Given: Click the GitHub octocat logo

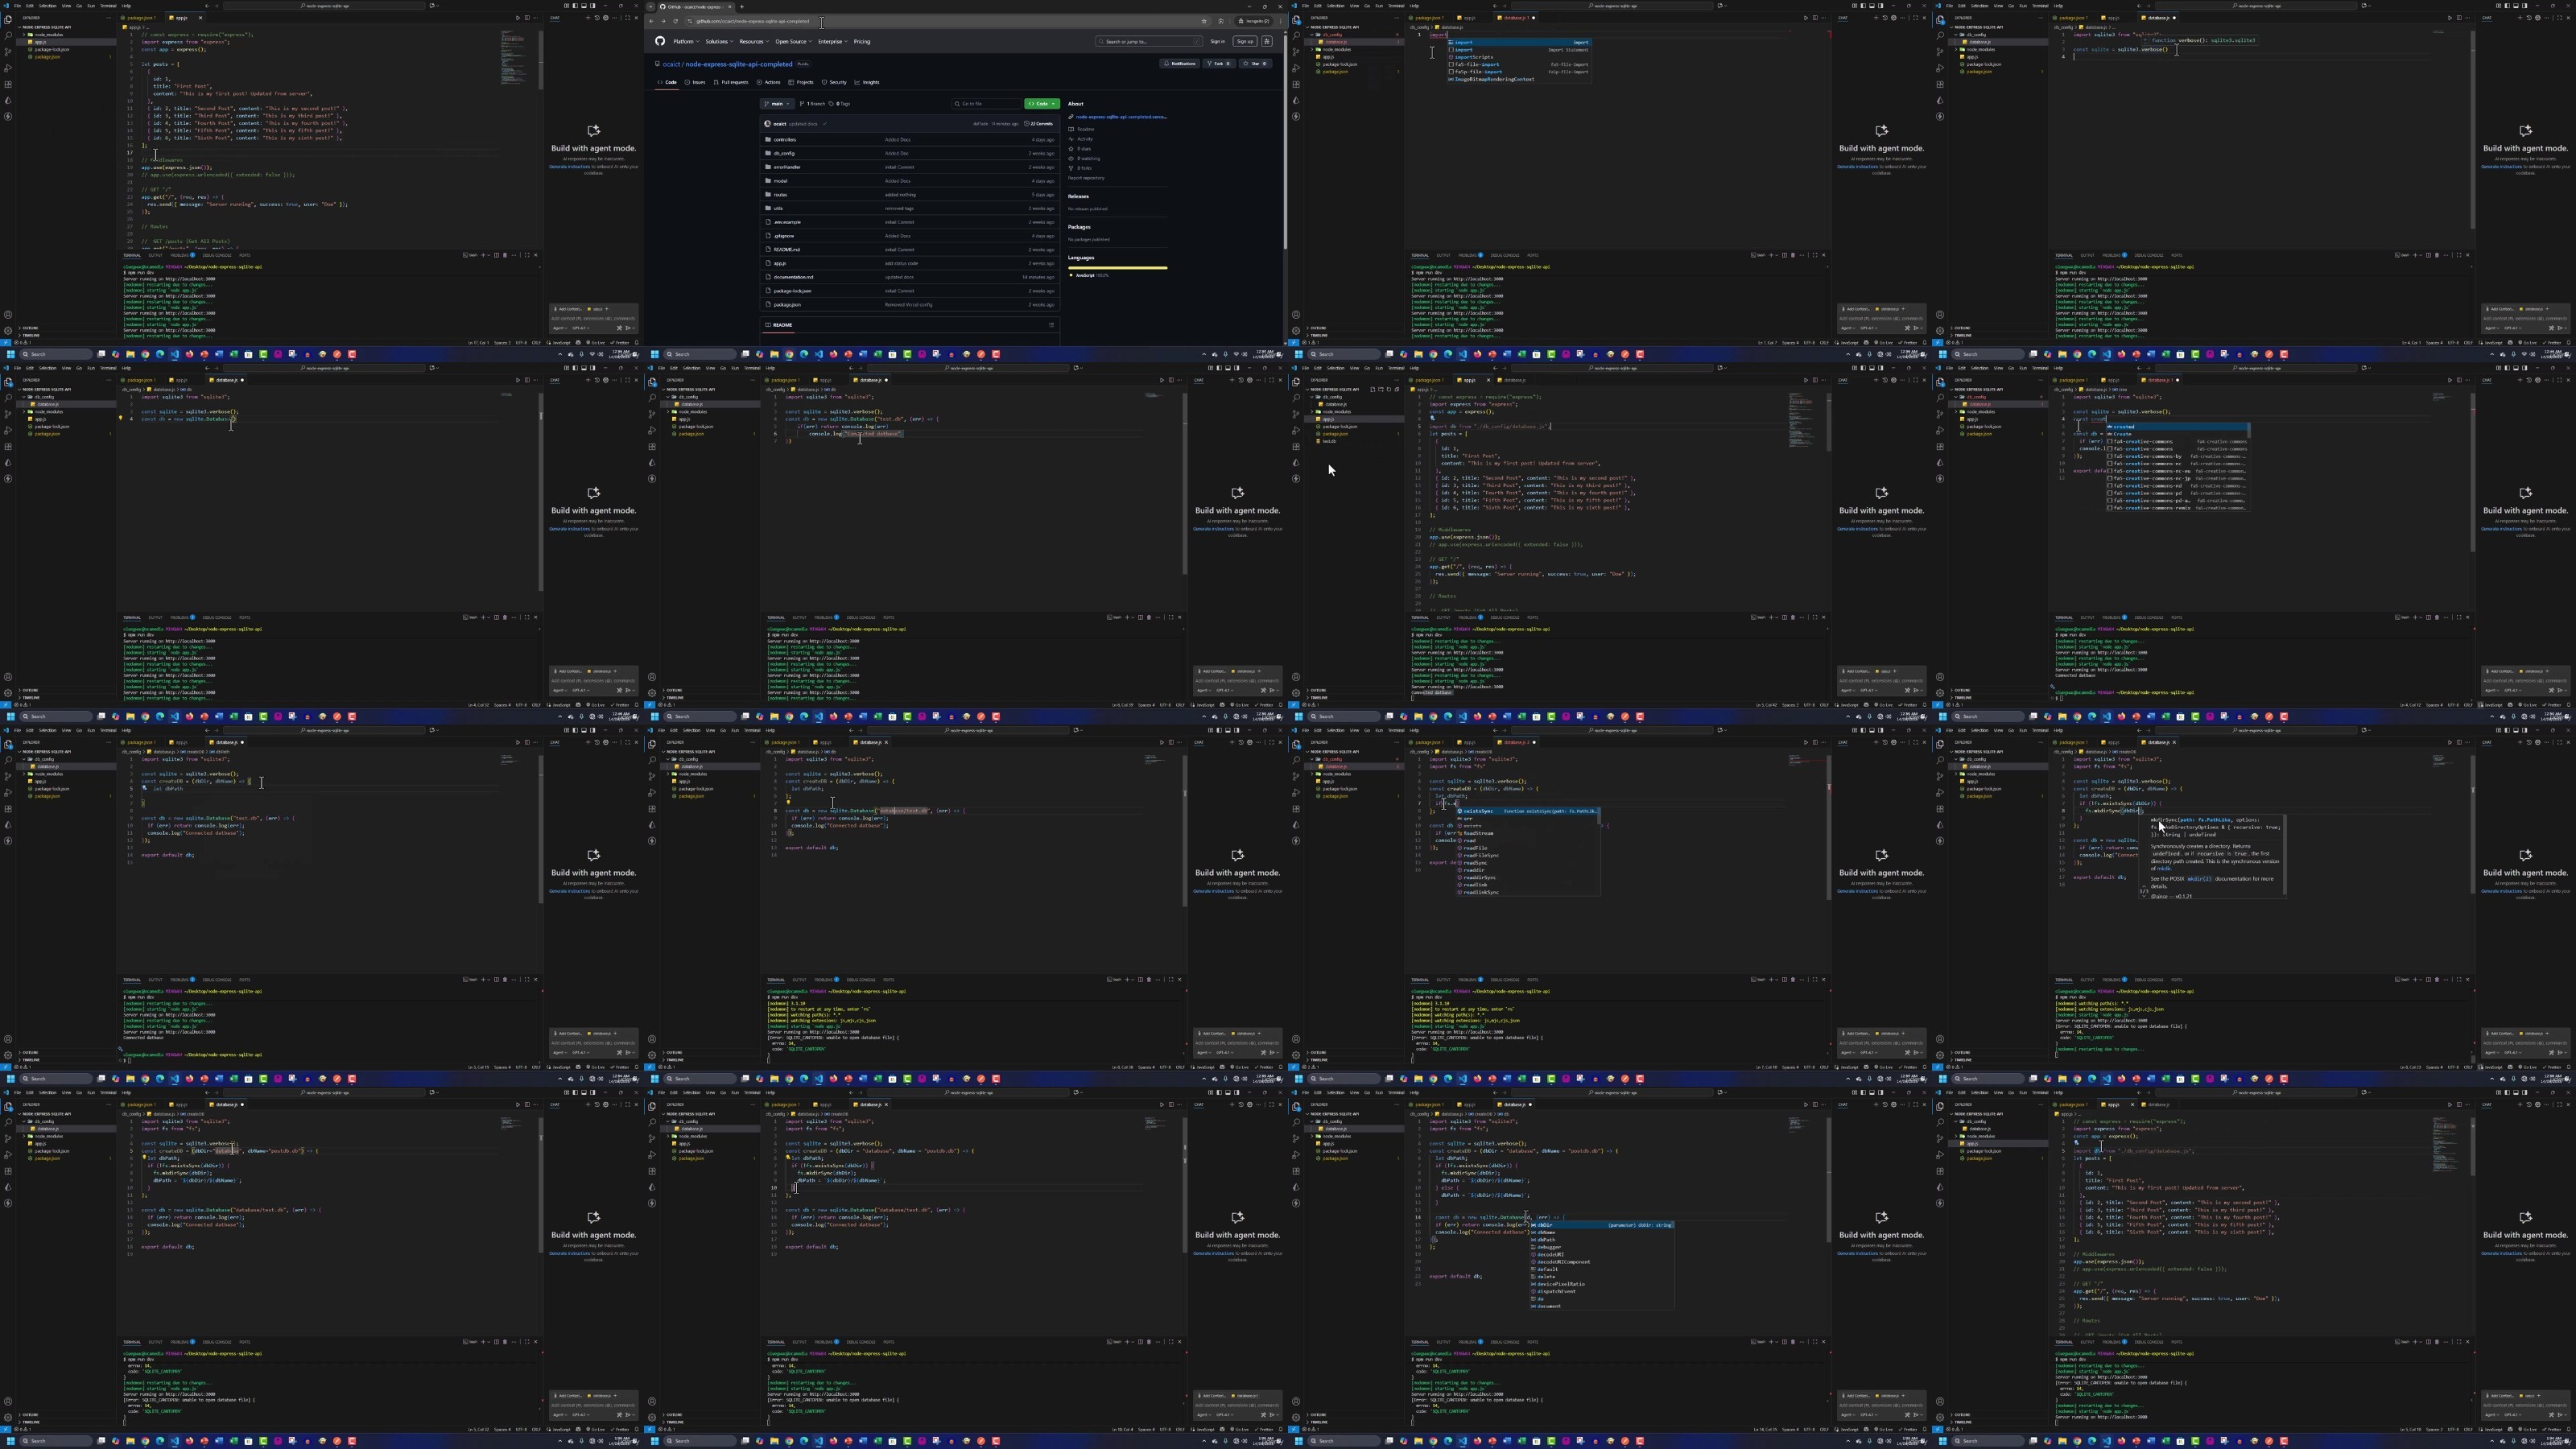Looking at the screenshot, I should (x=661, y=41).
